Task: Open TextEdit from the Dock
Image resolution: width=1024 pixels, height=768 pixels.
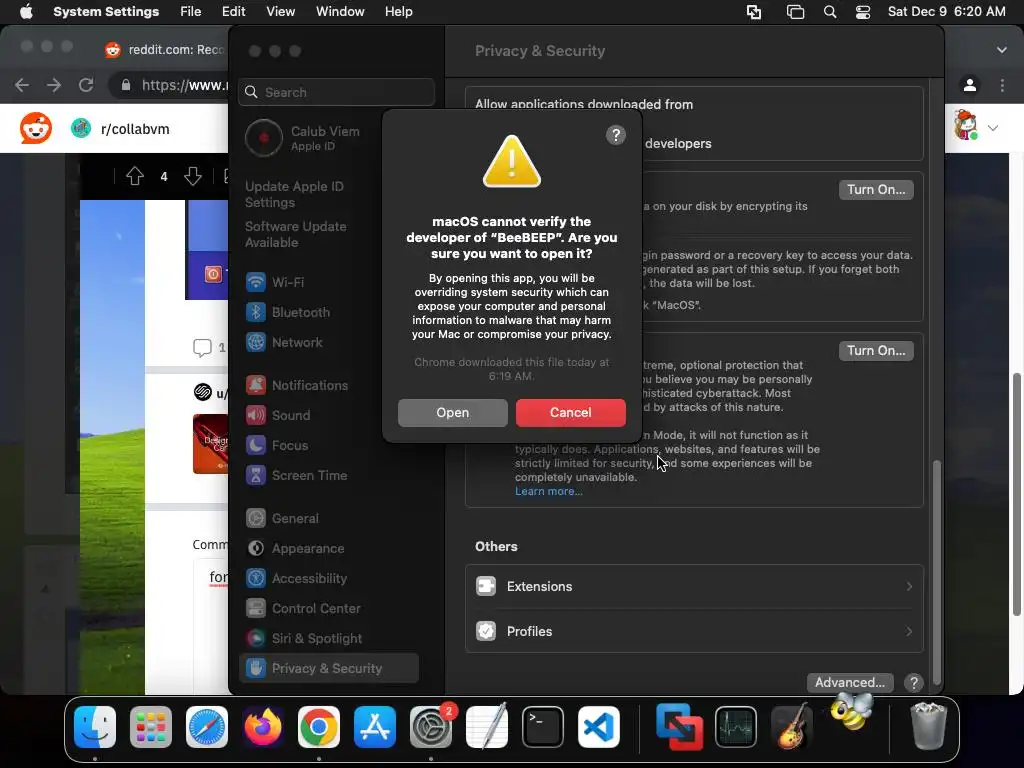Action: tap(487, 727)
